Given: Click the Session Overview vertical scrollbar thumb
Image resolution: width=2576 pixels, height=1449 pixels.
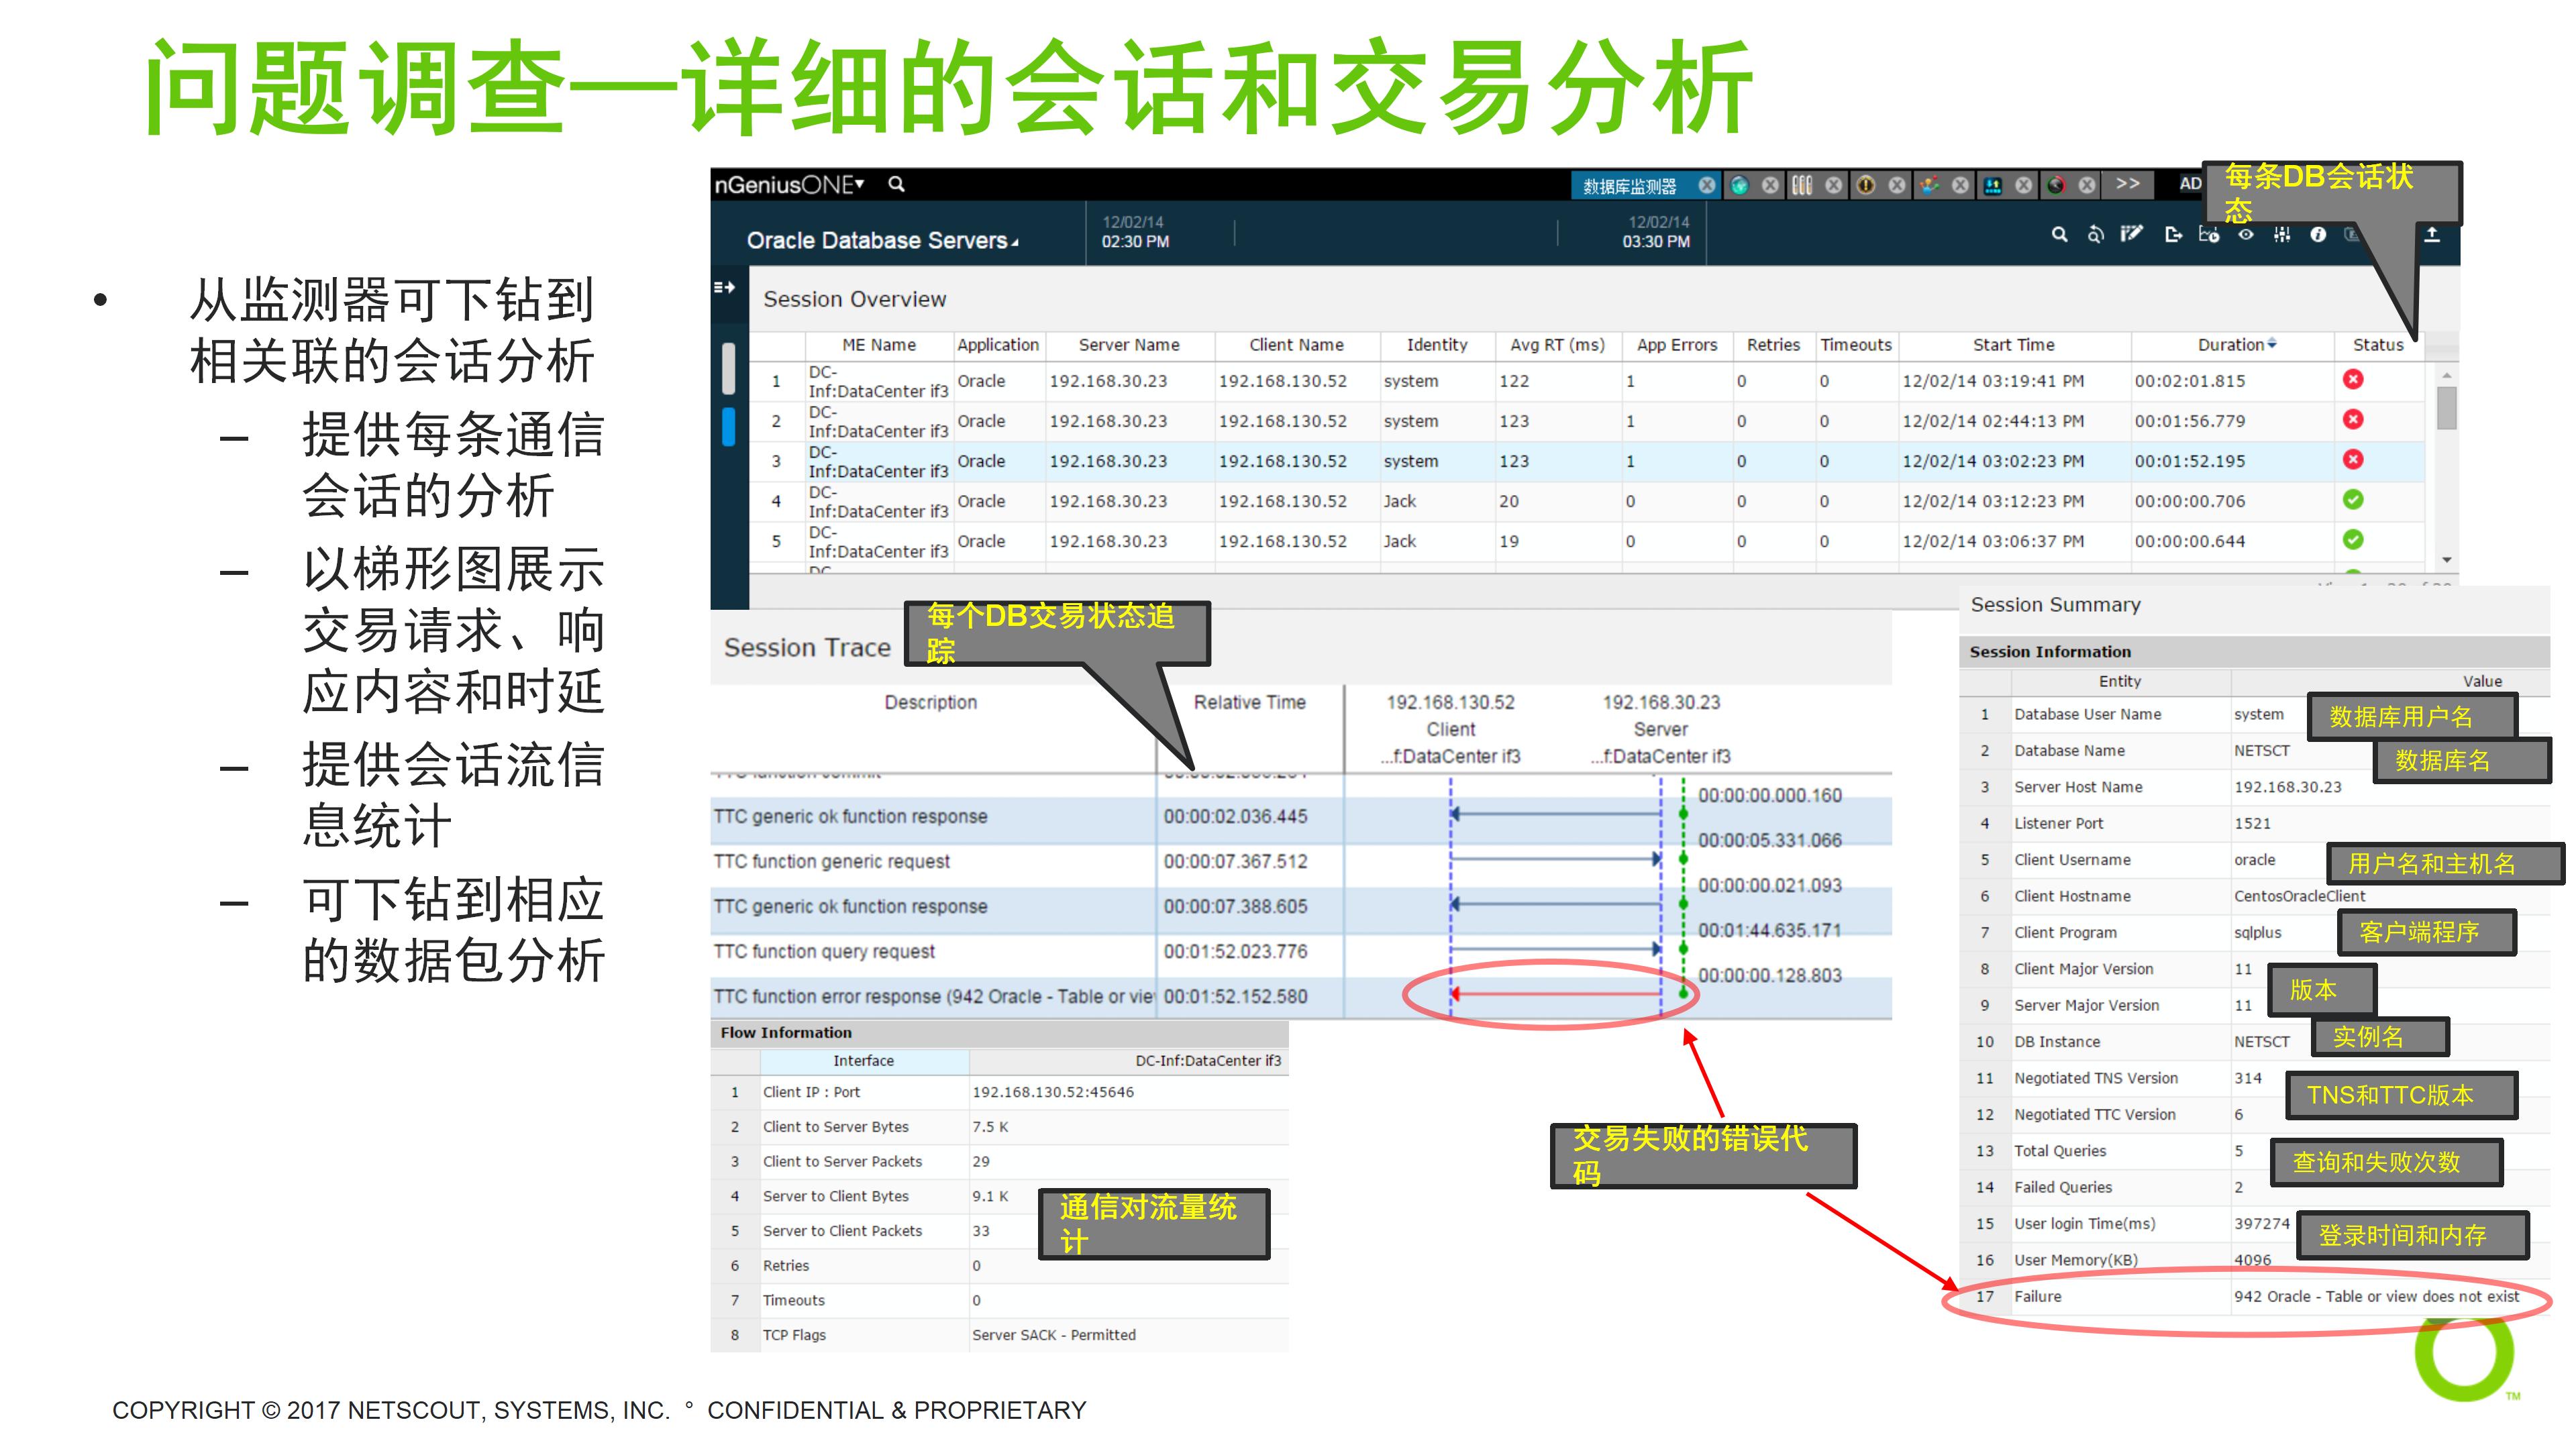Looking at the screenshot, I should (2446, 407).
